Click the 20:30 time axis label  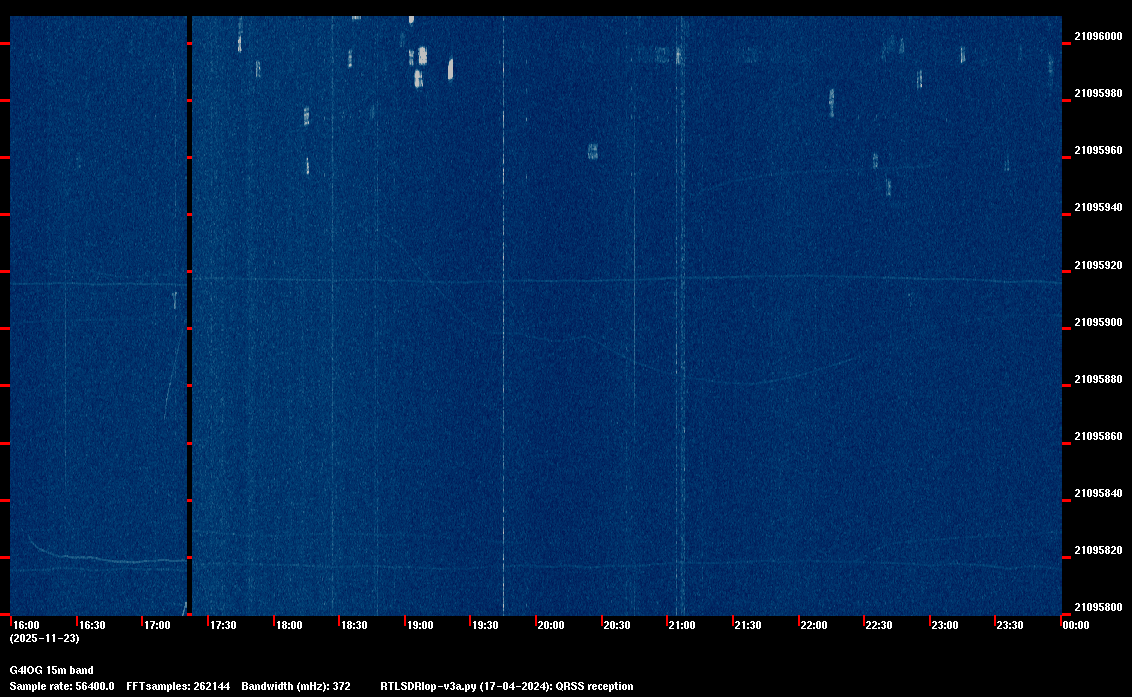(617, 625)
